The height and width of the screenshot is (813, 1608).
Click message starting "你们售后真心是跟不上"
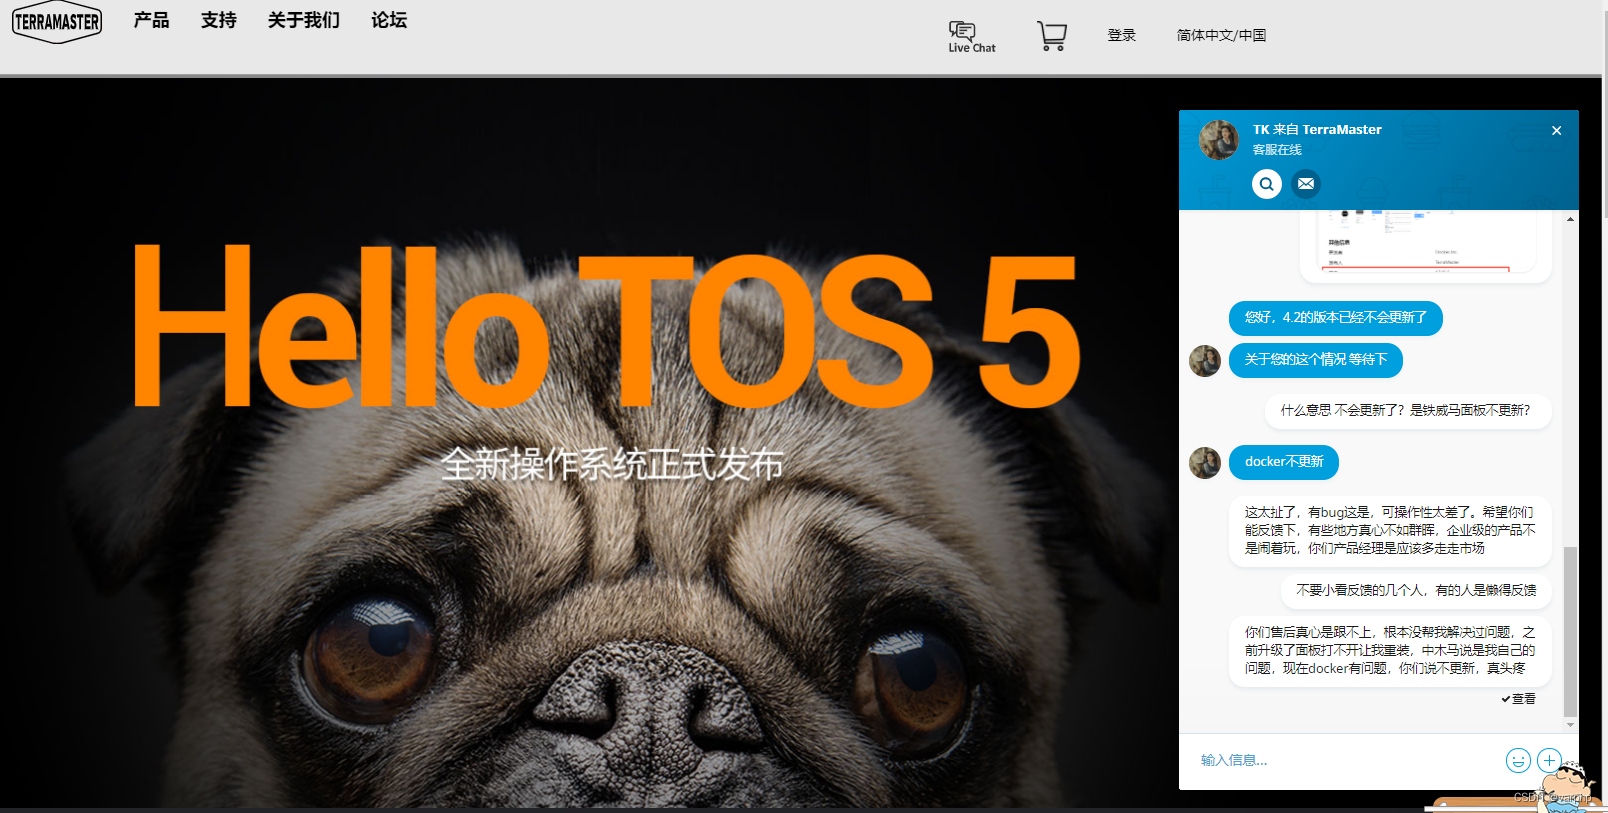(1390, 650)
